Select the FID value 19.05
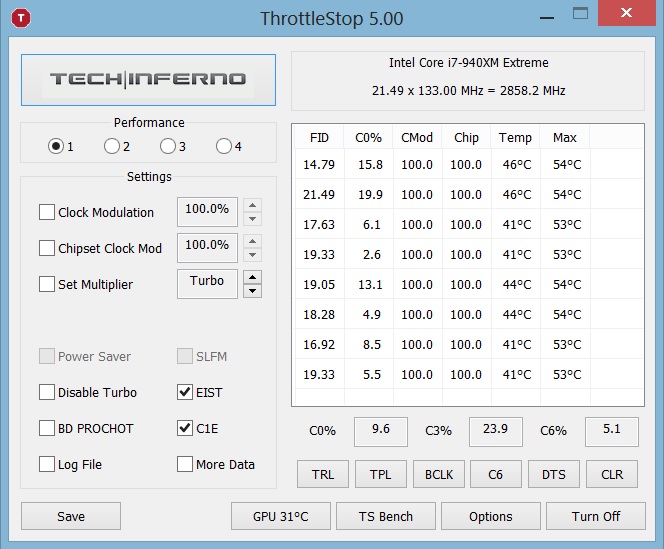 pyautogui.click(x=319, y=285)
